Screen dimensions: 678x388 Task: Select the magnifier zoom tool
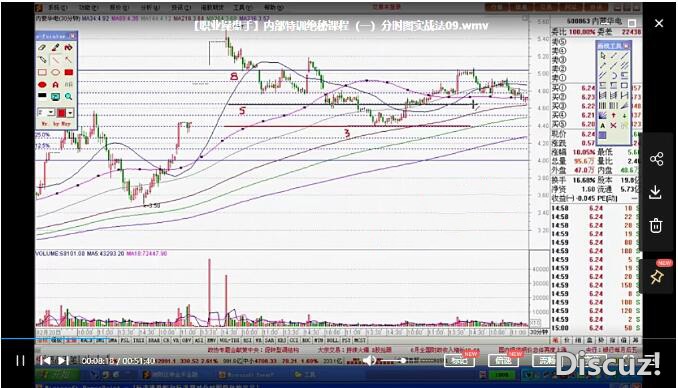68,96
